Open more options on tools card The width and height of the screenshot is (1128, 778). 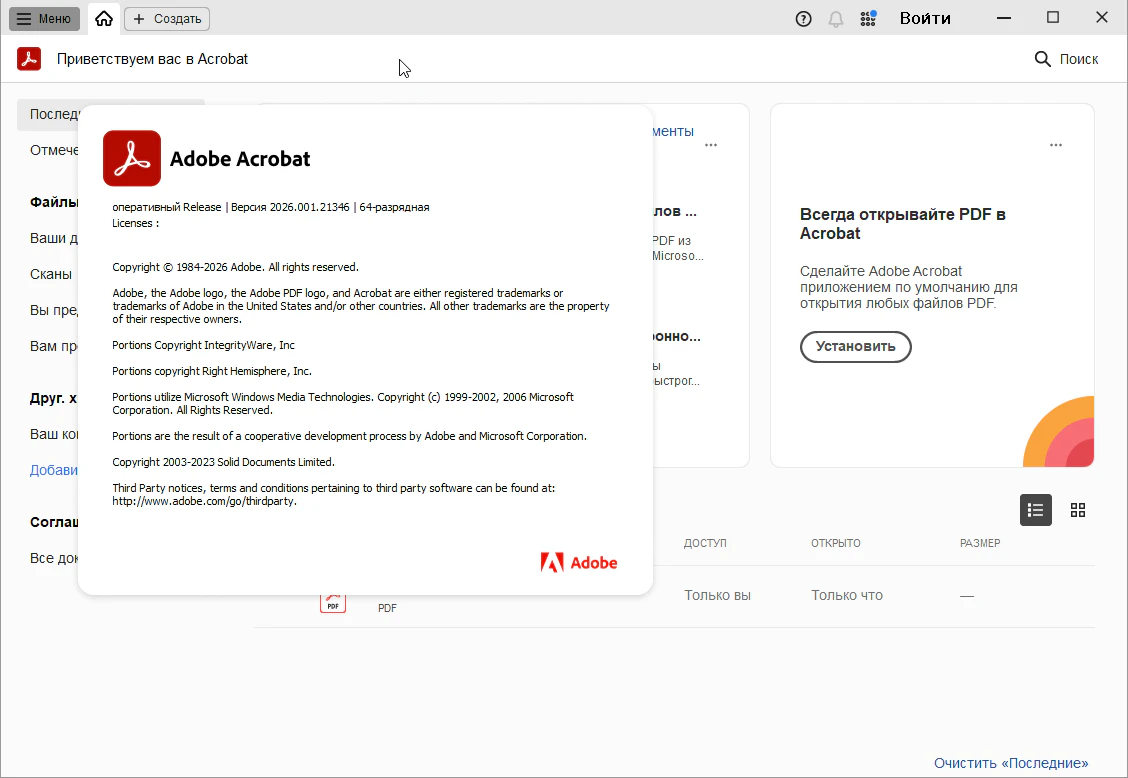(710, 145)
